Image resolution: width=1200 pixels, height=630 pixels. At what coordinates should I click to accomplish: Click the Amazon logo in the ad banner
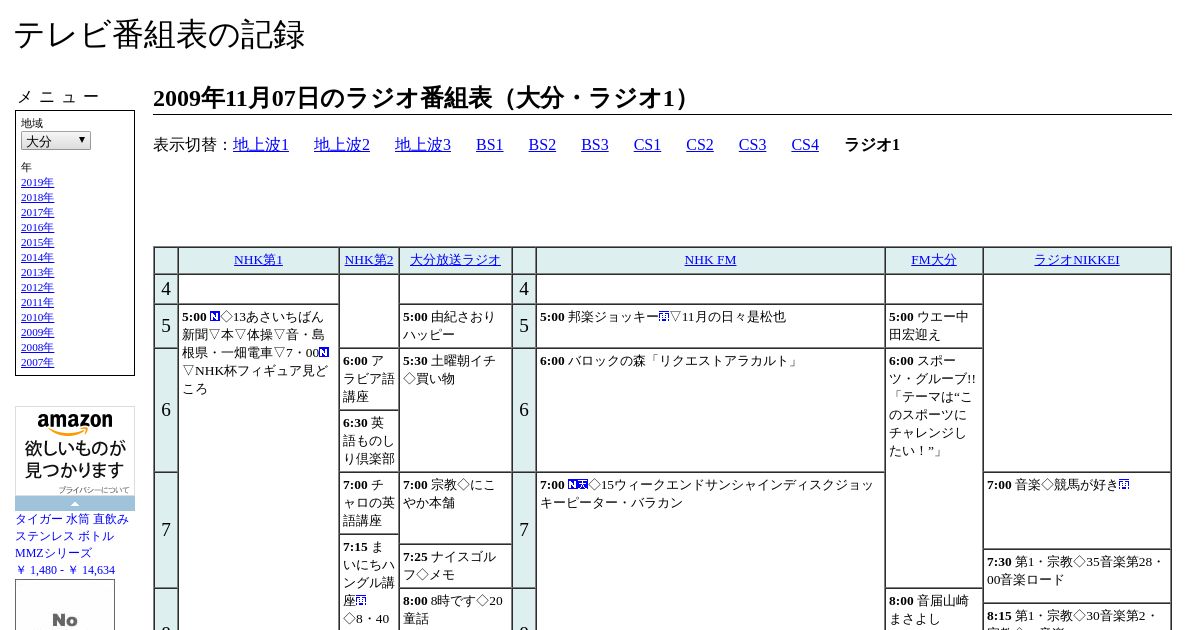pos(75,424)
